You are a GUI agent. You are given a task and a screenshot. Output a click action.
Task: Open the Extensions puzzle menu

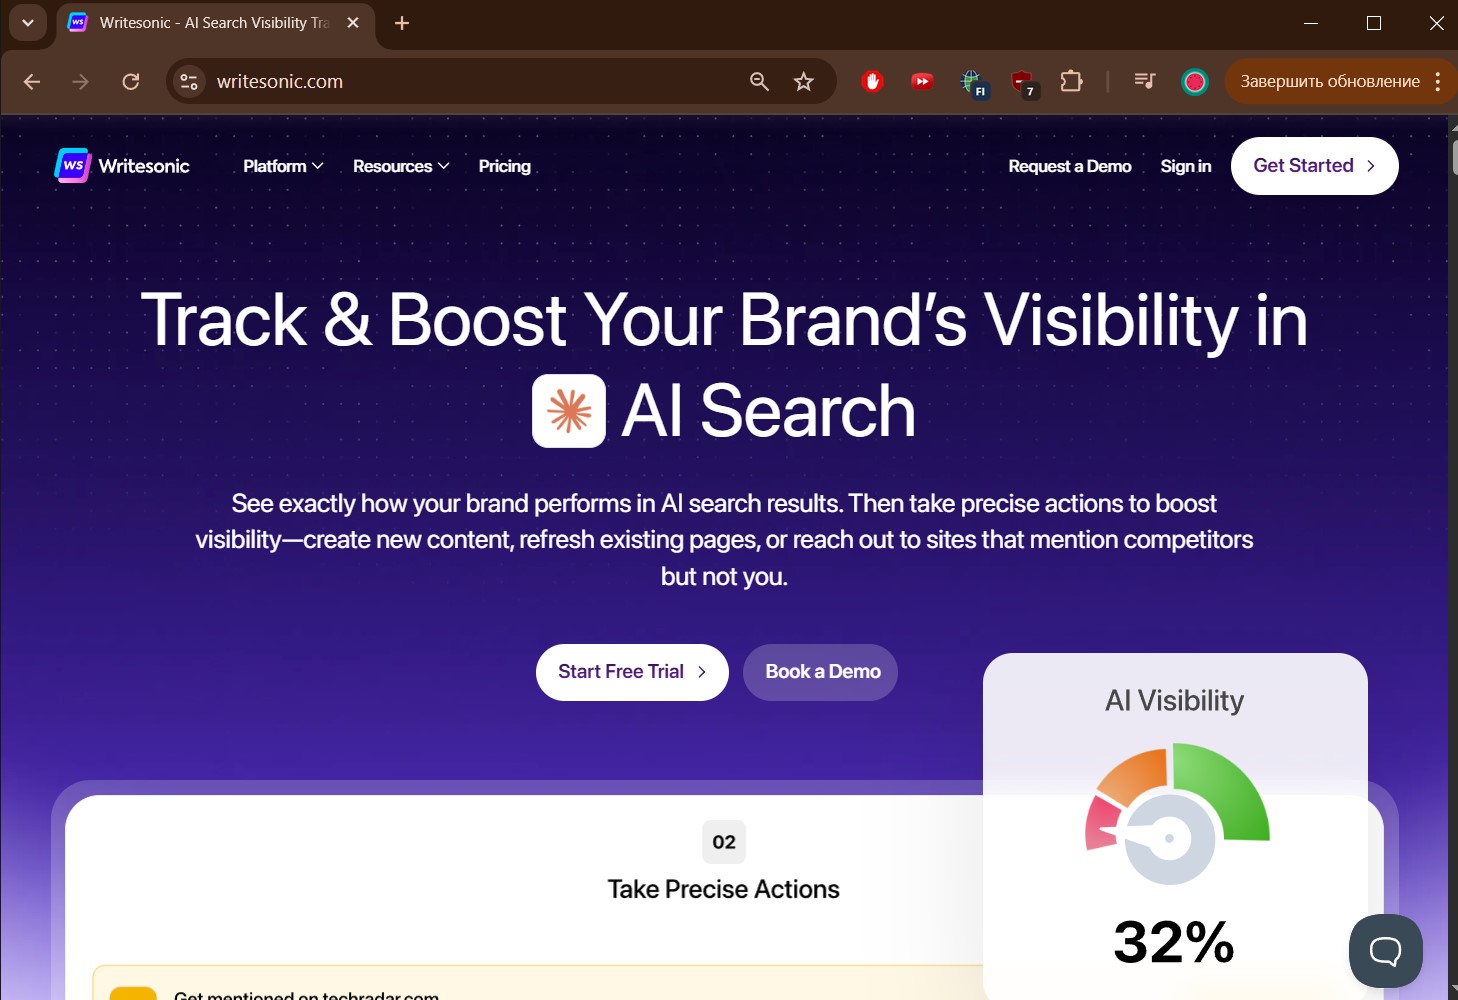pyautogui.click(x=1071, y=82)
